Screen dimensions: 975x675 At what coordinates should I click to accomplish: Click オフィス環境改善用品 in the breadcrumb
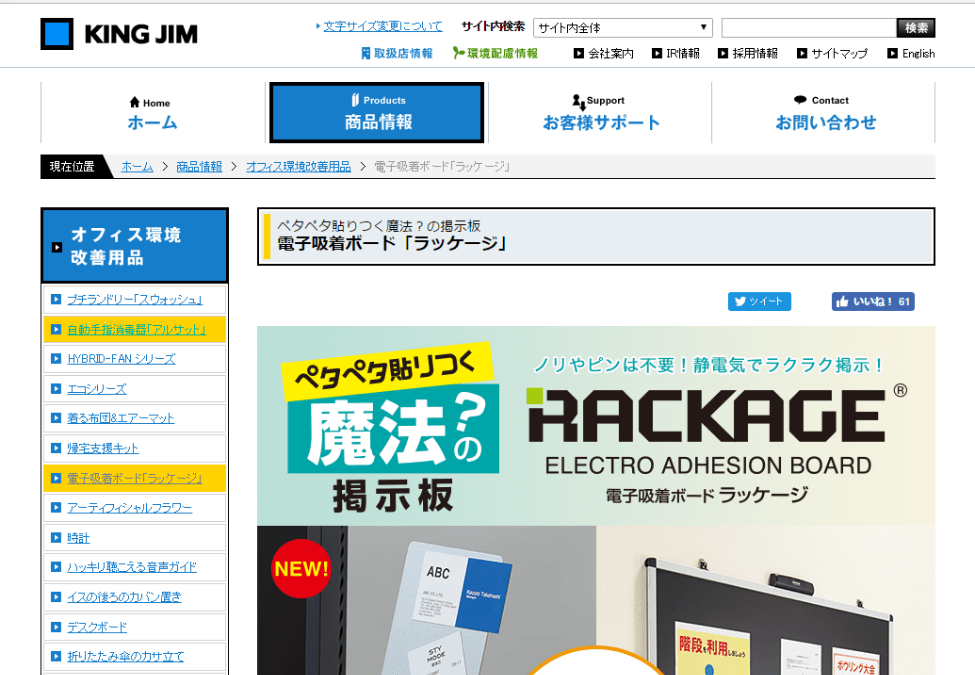298,167
